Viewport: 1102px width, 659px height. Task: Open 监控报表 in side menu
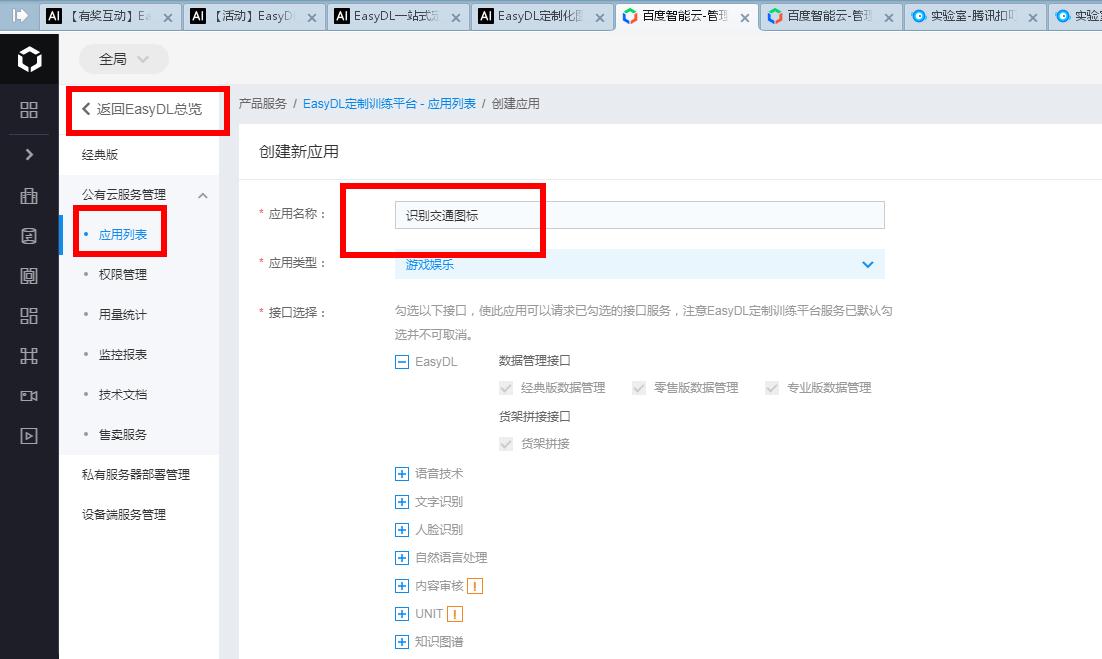pos(122,355)
